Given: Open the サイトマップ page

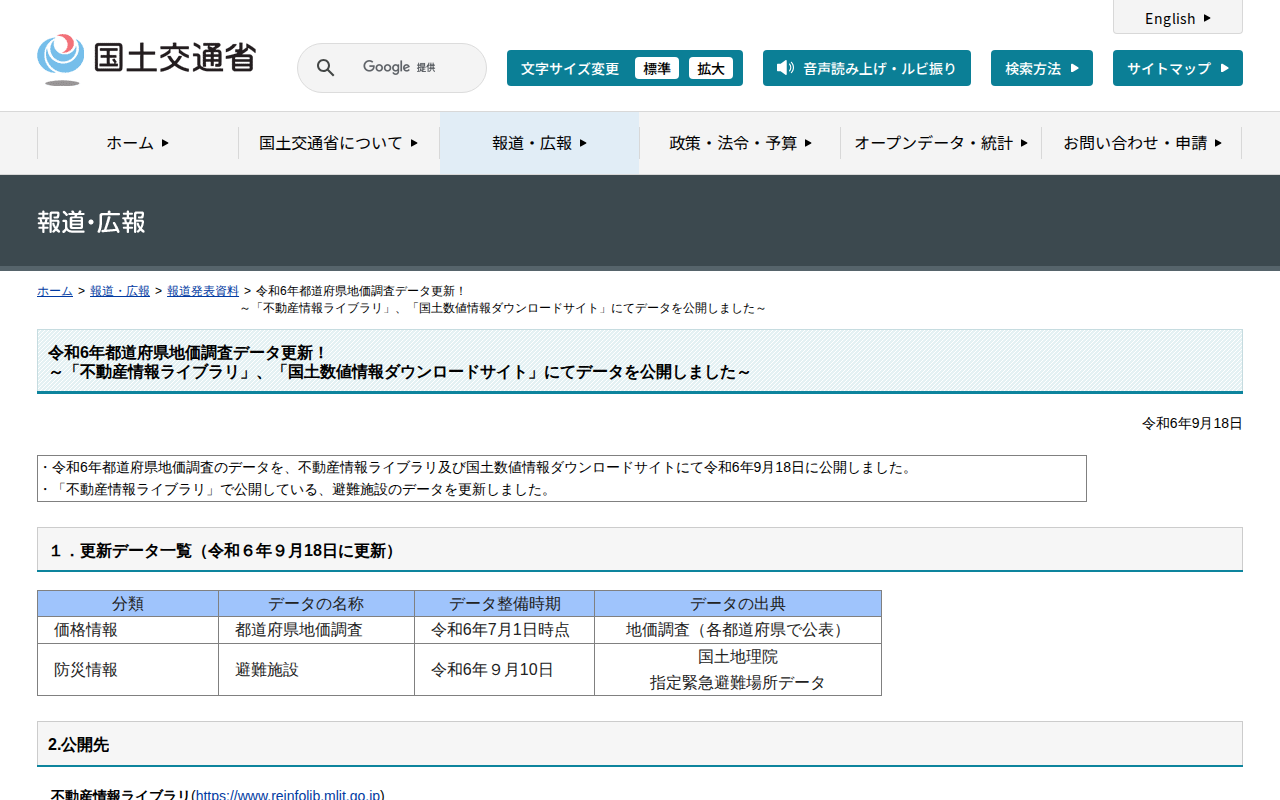Looking at the screenshot, I should point(1177,68).
